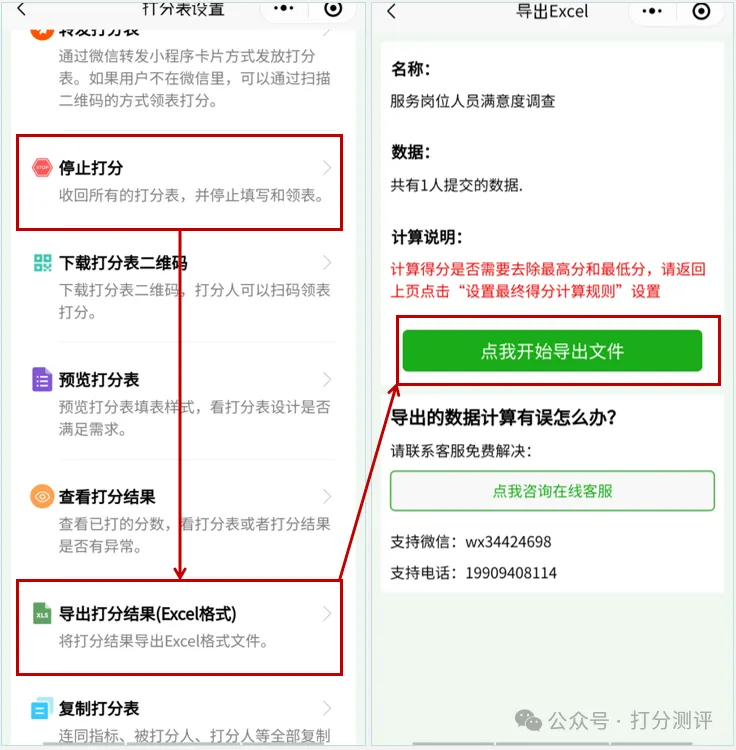Click the blue copy scoring table icon
The height and width of the screenshot is (750, 736).
[42, 708]
